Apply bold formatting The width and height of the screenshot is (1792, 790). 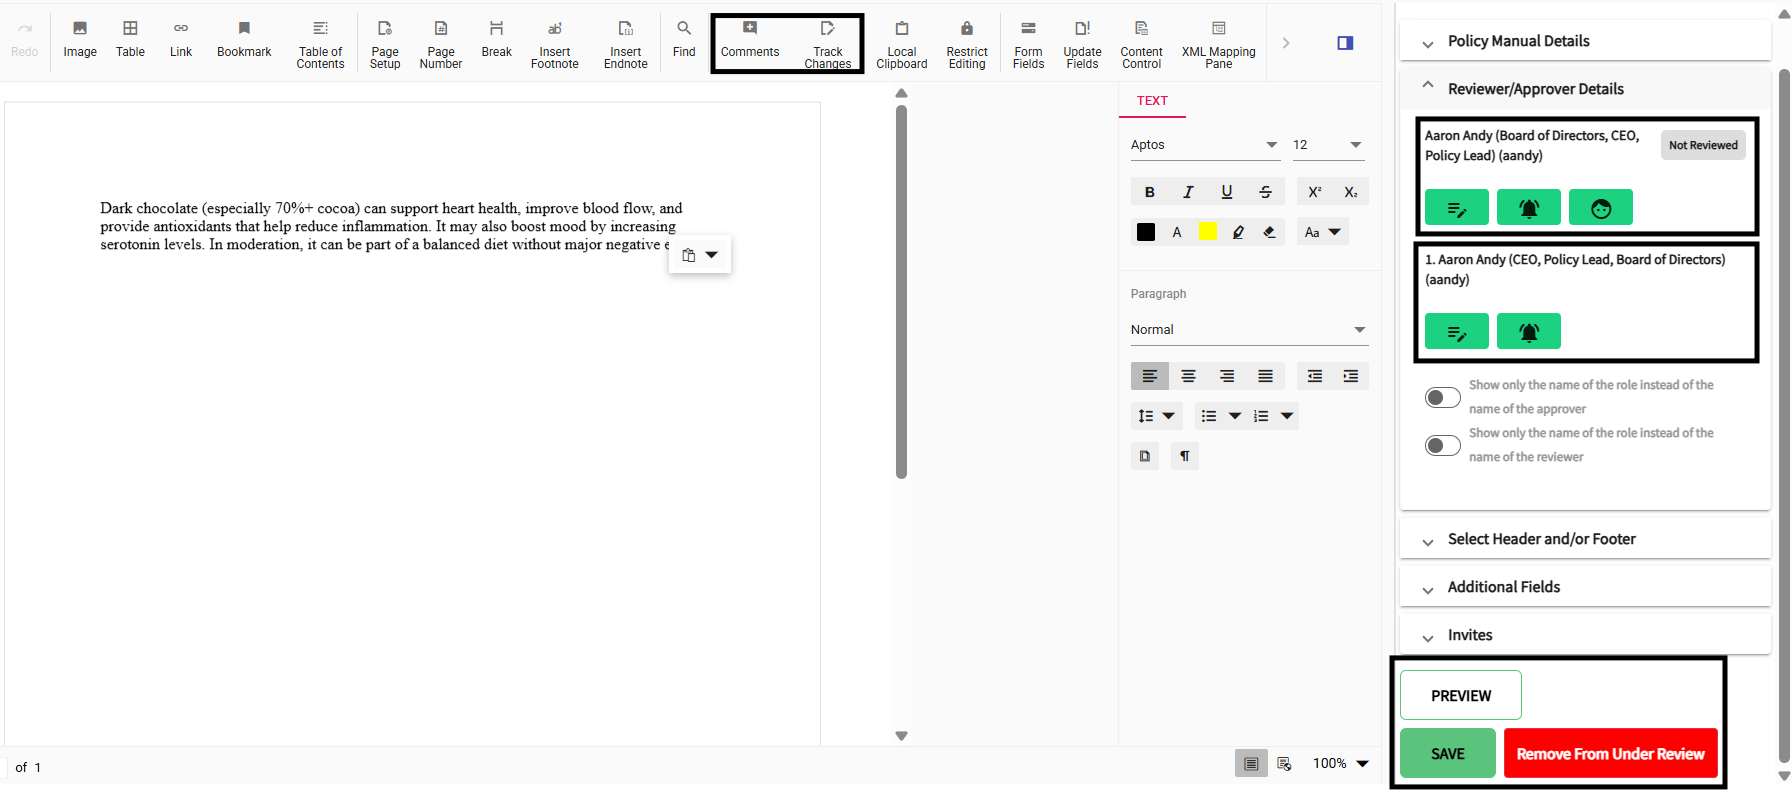pos(1150,192)
